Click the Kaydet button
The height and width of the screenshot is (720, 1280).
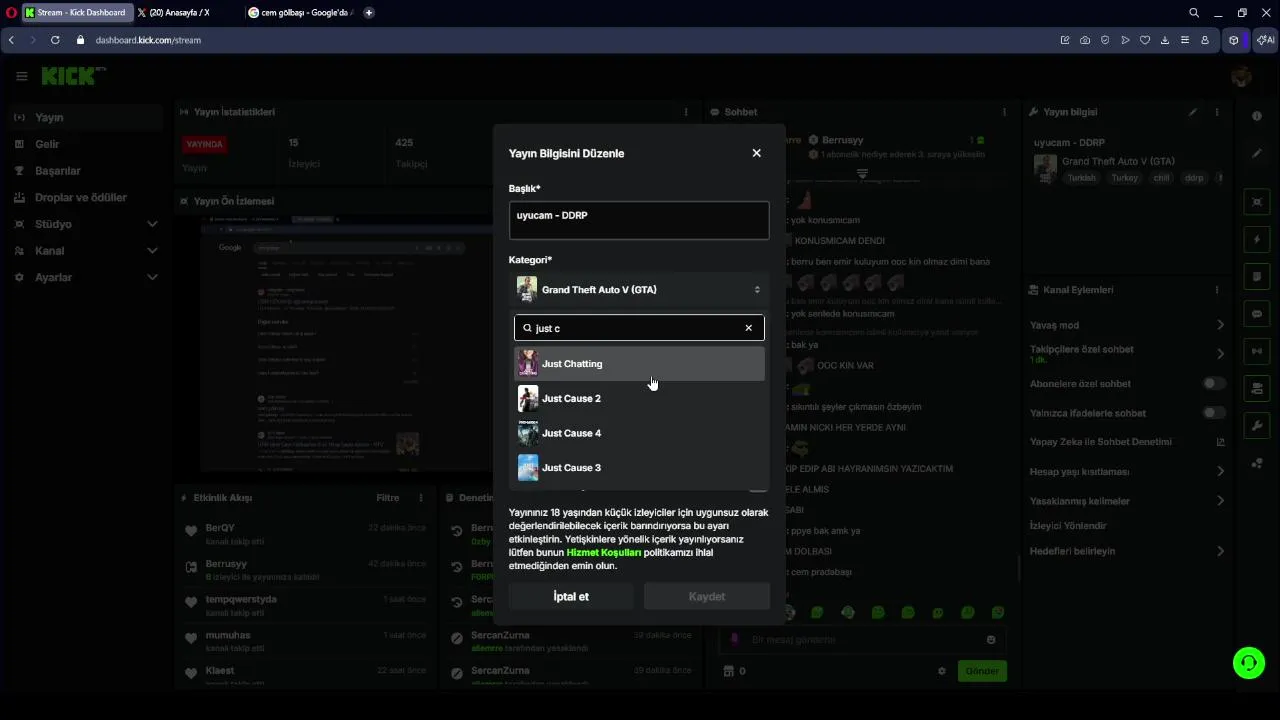(707, 597)
